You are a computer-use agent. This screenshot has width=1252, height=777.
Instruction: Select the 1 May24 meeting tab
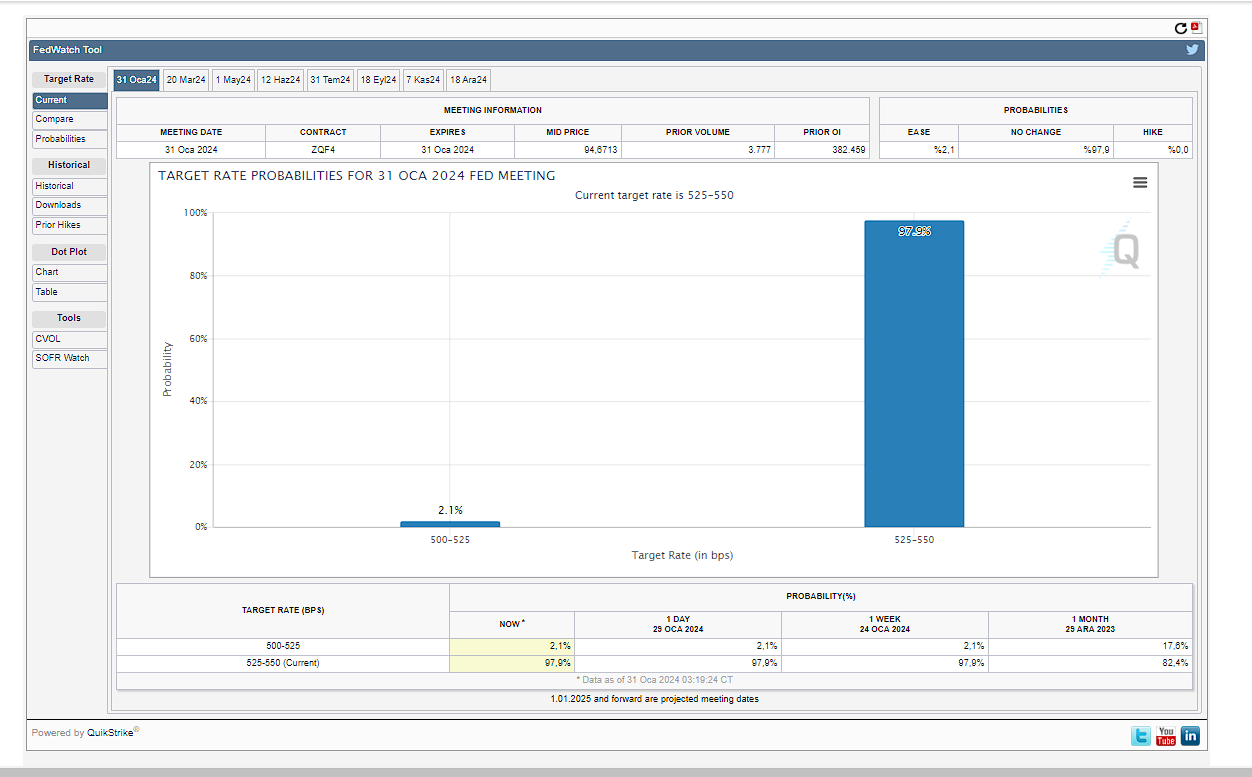[233, 80]
